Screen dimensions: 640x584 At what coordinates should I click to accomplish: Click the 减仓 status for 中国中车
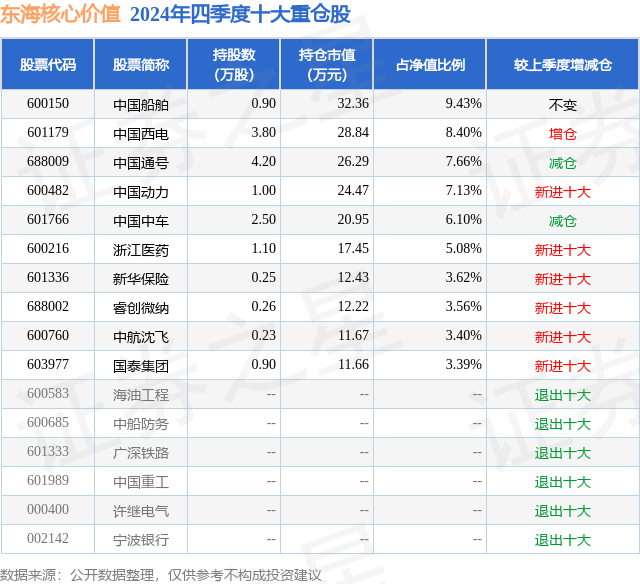[563, 221]
